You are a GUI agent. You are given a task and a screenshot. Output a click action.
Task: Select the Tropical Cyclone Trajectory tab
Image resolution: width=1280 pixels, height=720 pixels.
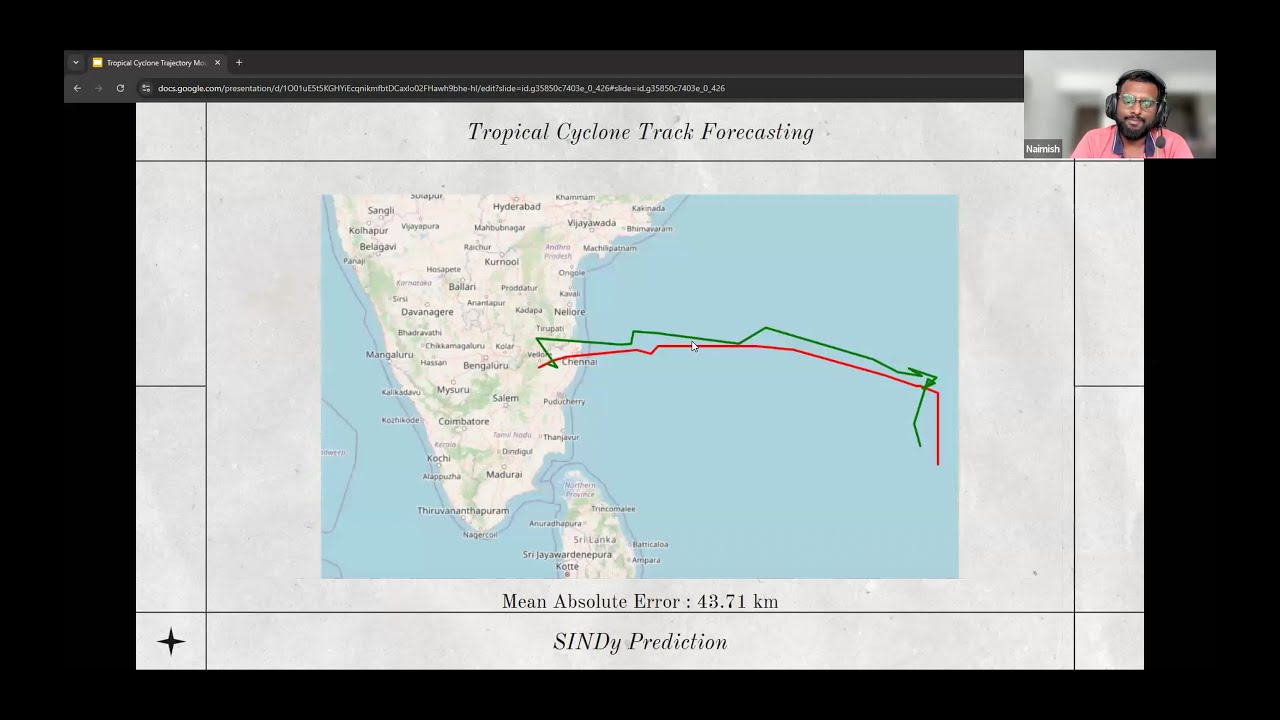[156, 63]
